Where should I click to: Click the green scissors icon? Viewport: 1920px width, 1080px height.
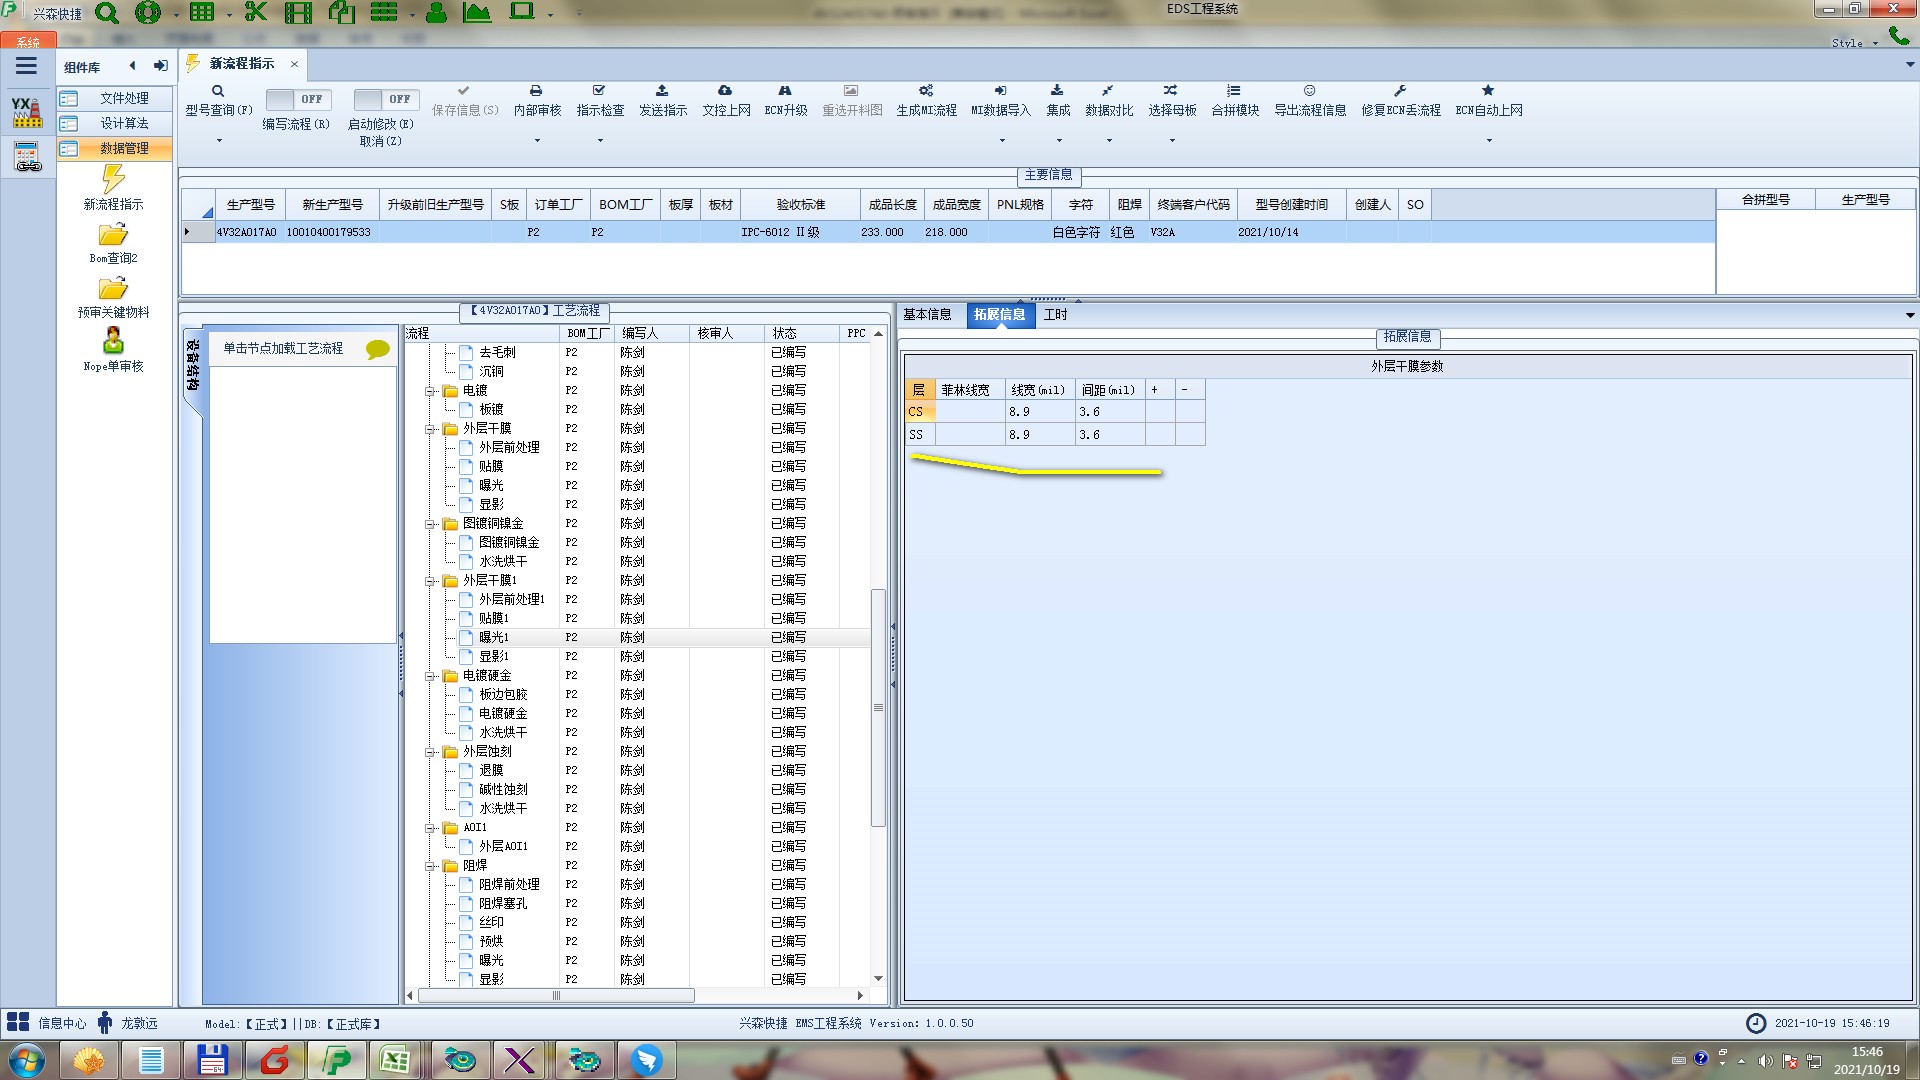coord(256,12)
